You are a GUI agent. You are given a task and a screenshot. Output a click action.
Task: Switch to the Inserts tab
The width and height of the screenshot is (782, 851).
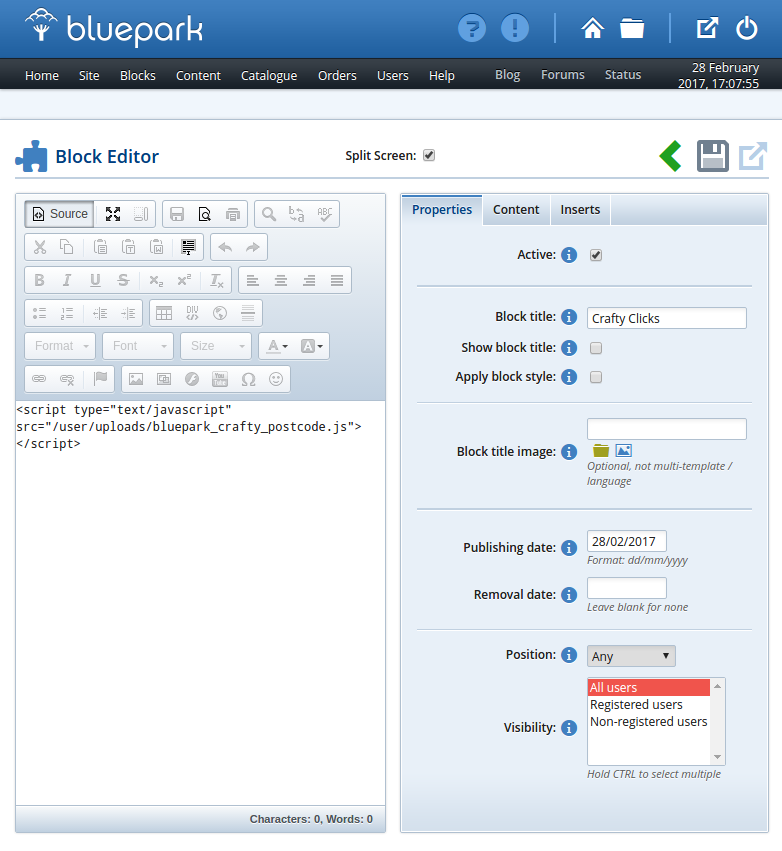pos(580,209)
